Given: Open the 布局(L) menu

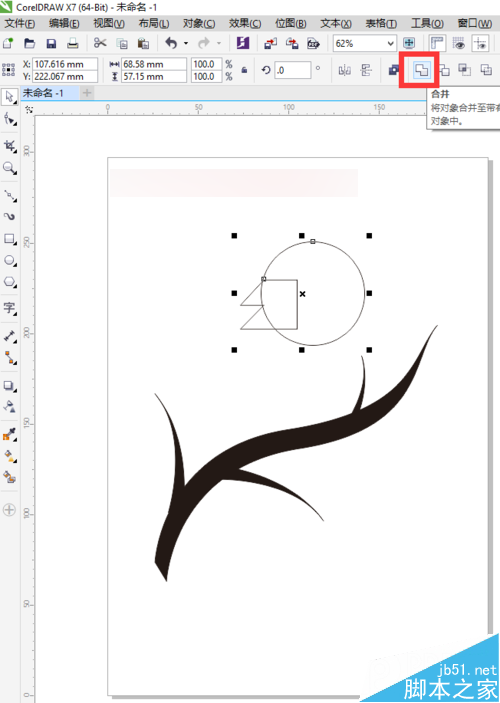Looking at the screenshot, I should (x=154, y=23).
